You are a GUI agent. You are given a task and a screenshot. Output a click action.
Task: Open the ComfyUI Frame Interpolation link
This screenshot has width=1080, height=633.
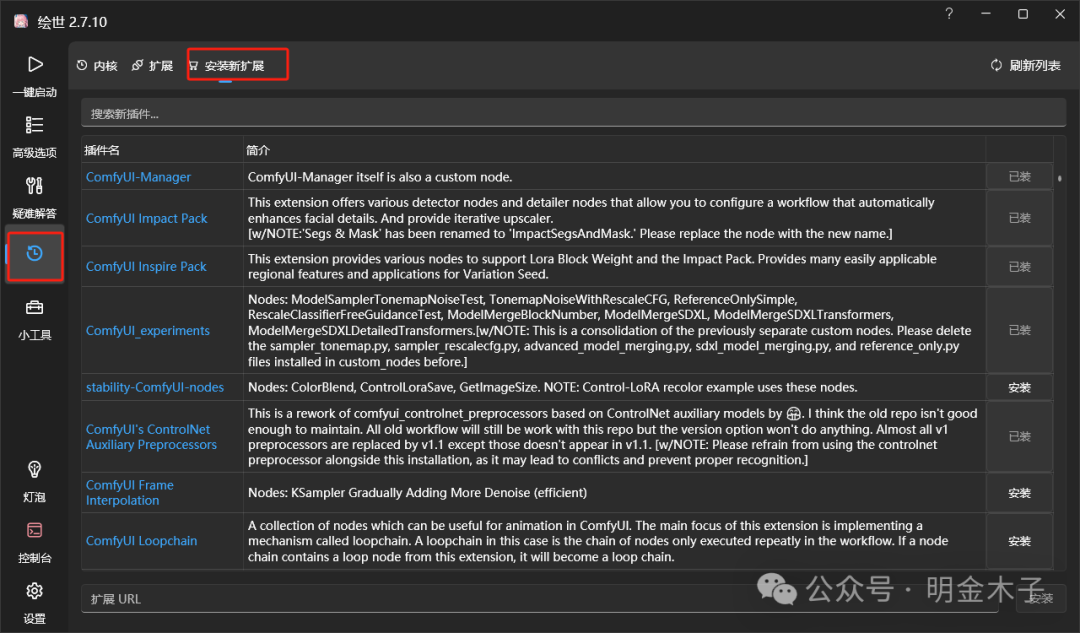pyautogui.click(x=129, y=492)
